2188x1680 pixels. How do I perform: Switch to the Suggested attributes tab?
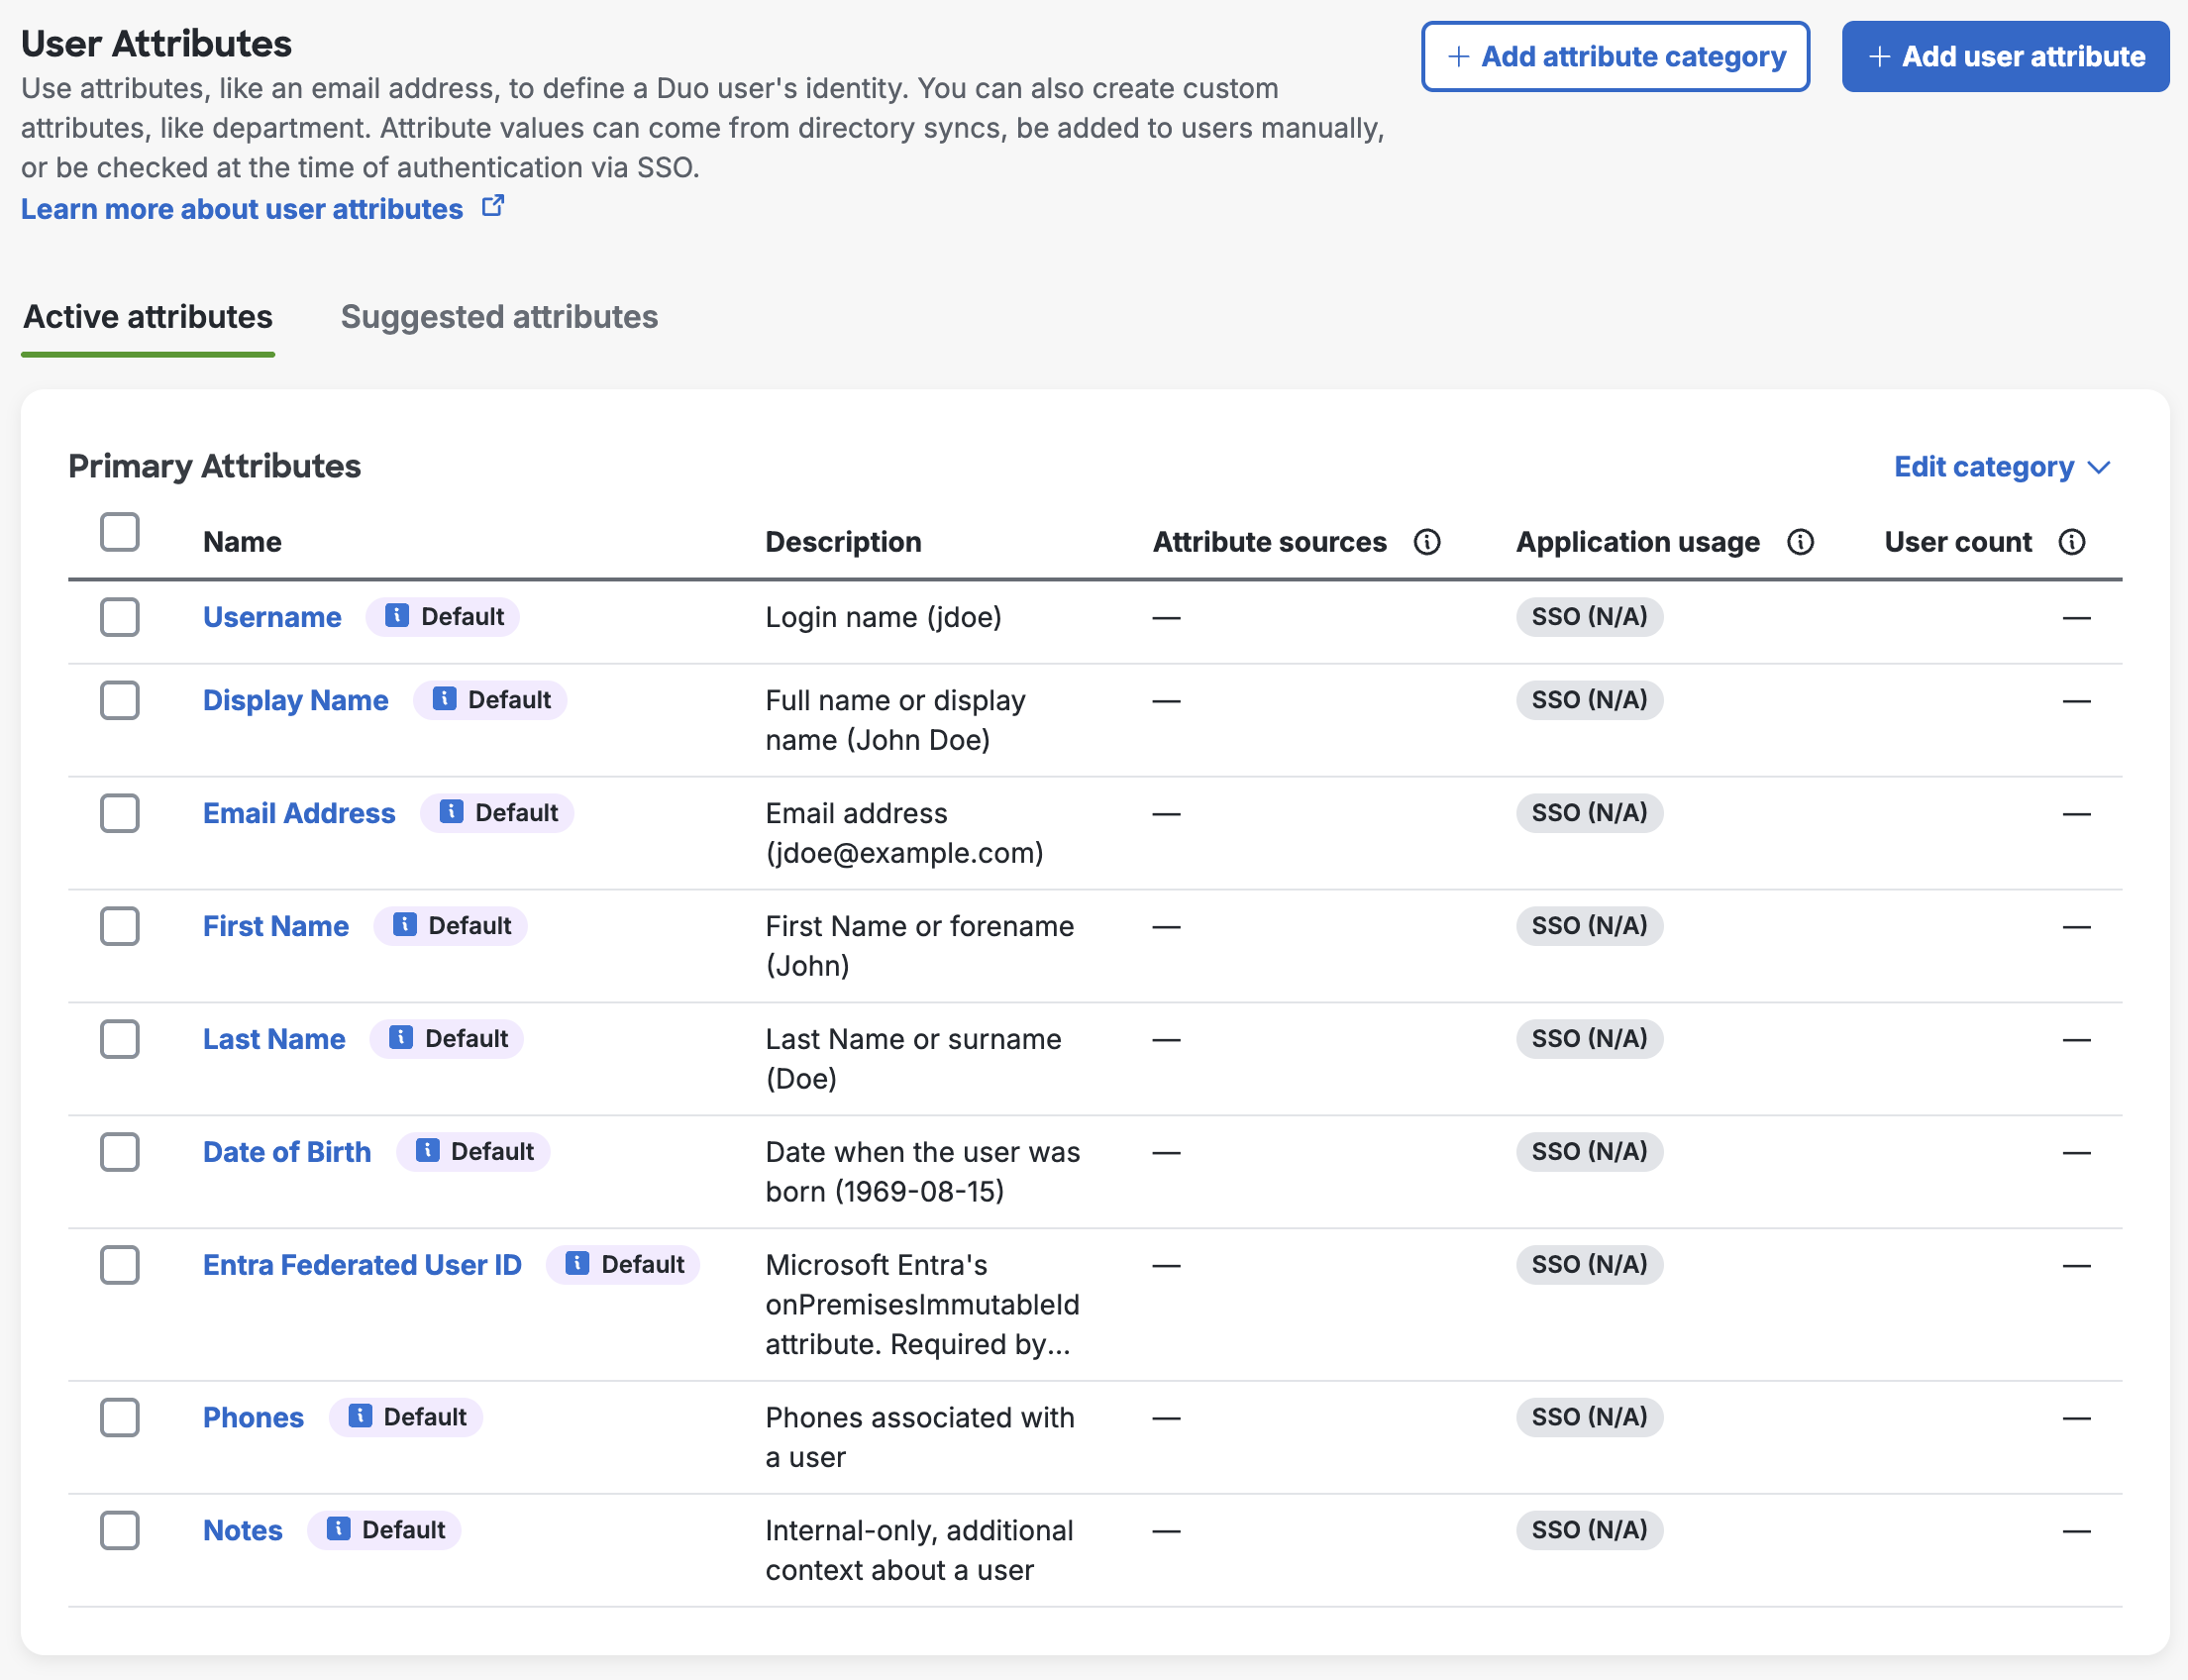point(499,317)
